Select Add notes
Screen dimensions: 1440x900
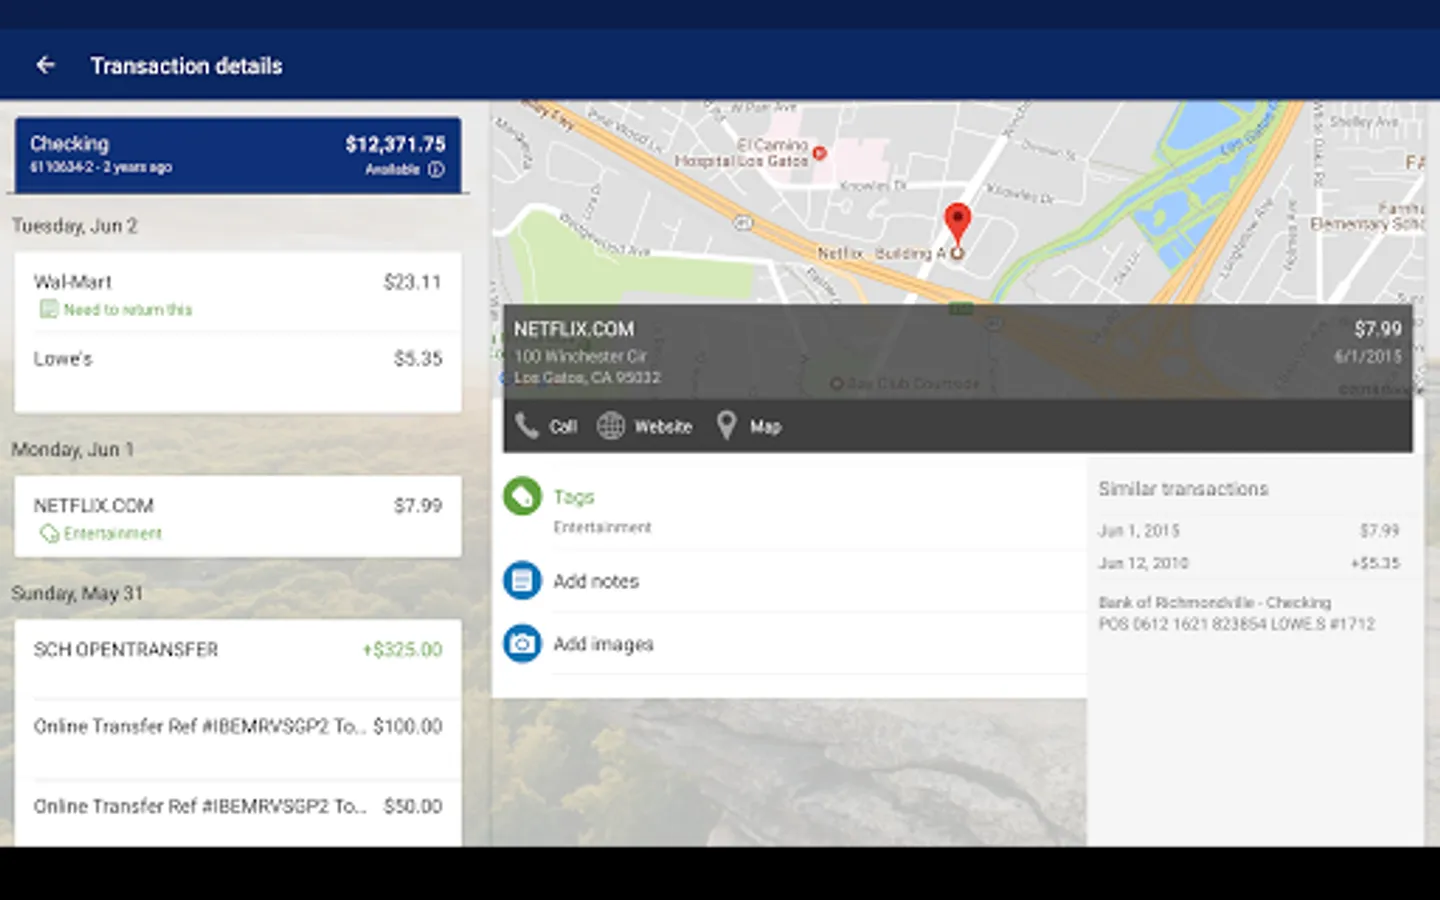pos(596,581)
